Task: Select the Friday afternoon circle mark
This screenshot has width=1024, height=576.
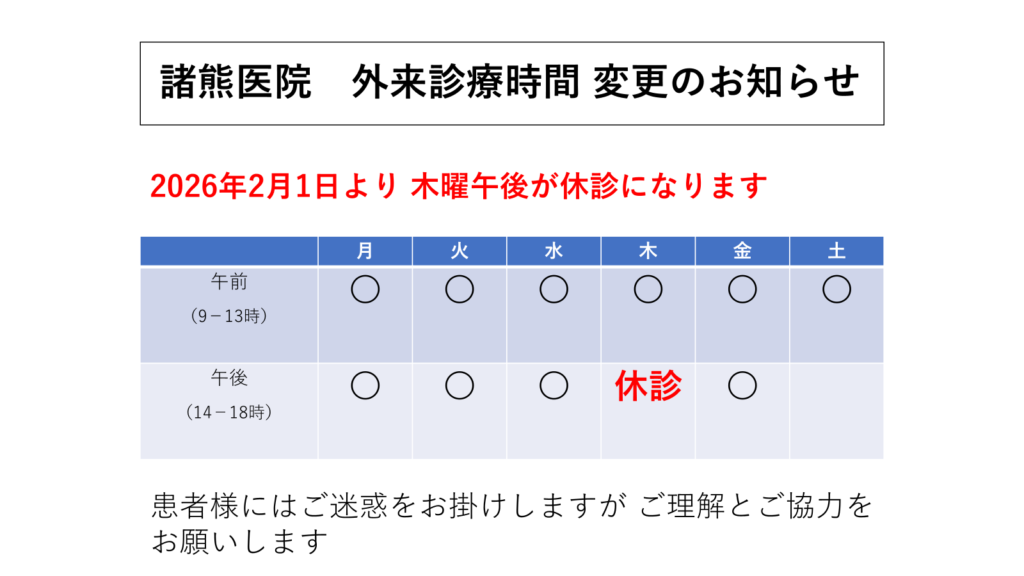Action: point(742,385)
